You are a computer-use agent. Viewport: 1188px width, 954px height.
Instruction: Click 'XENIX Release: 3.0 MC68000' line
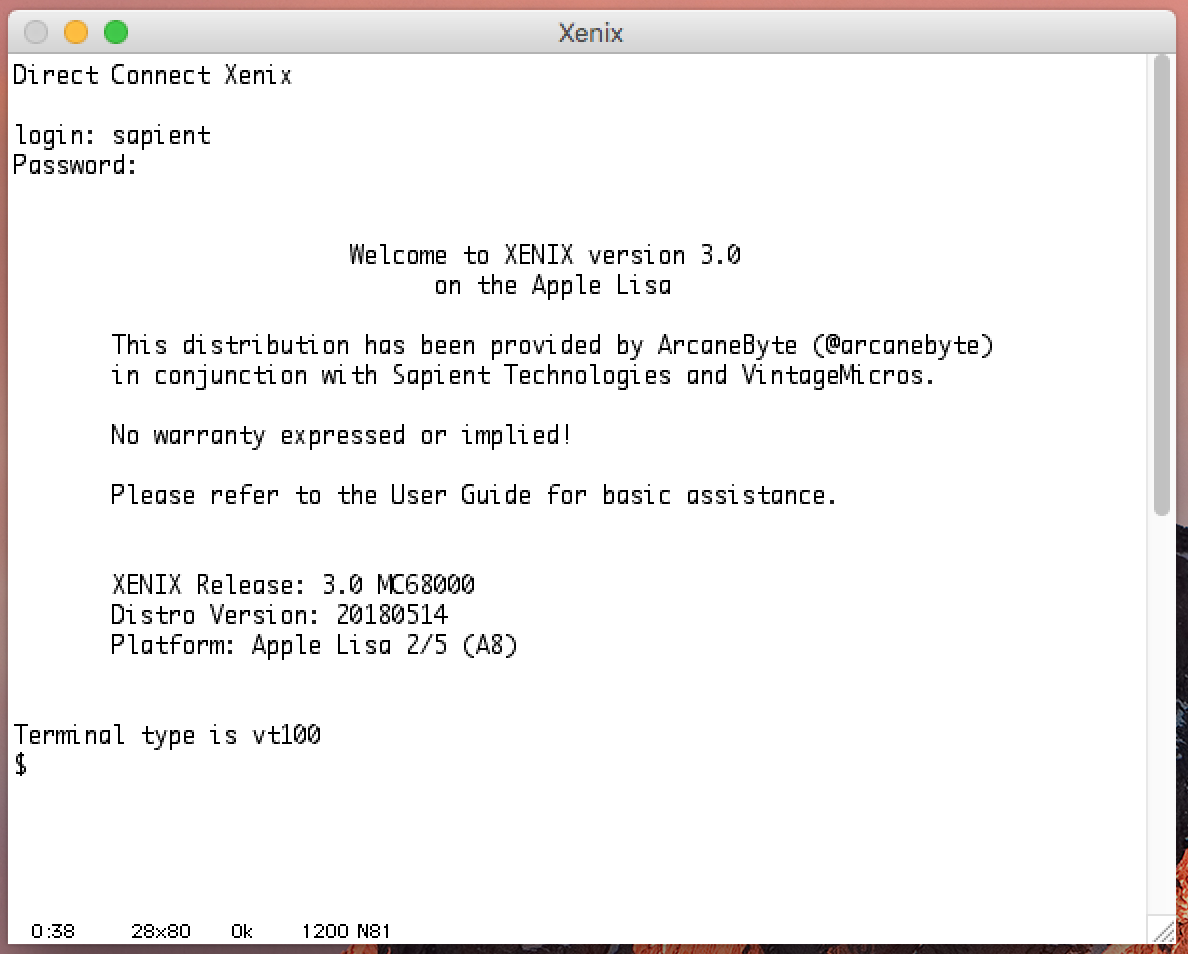293,584
